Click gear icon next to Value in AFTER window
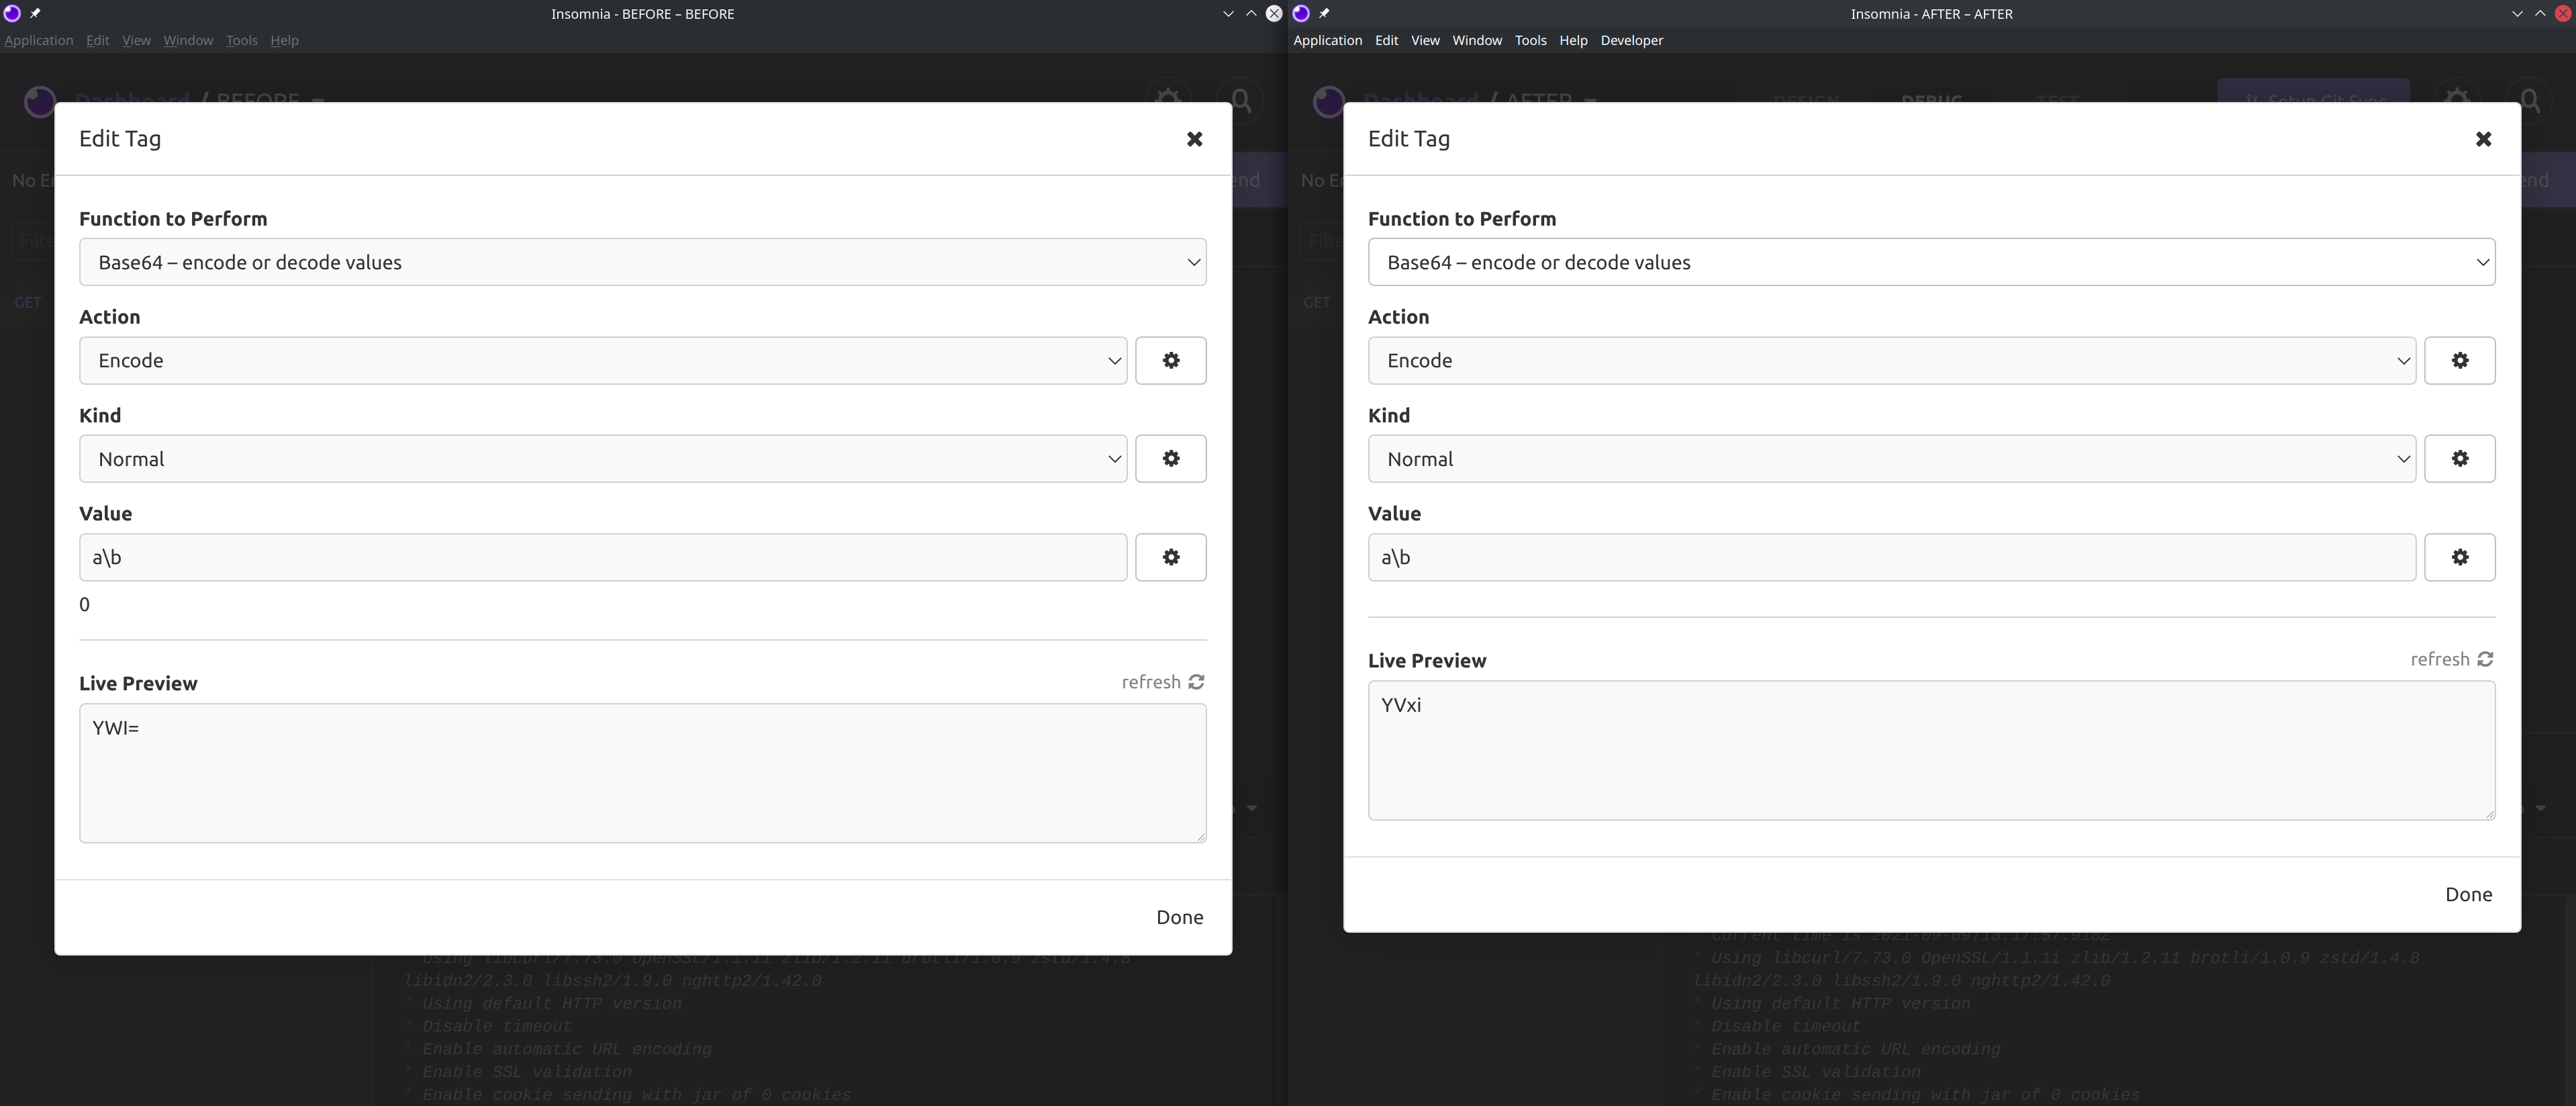 pyautogui.click(x=2459, y=557)
